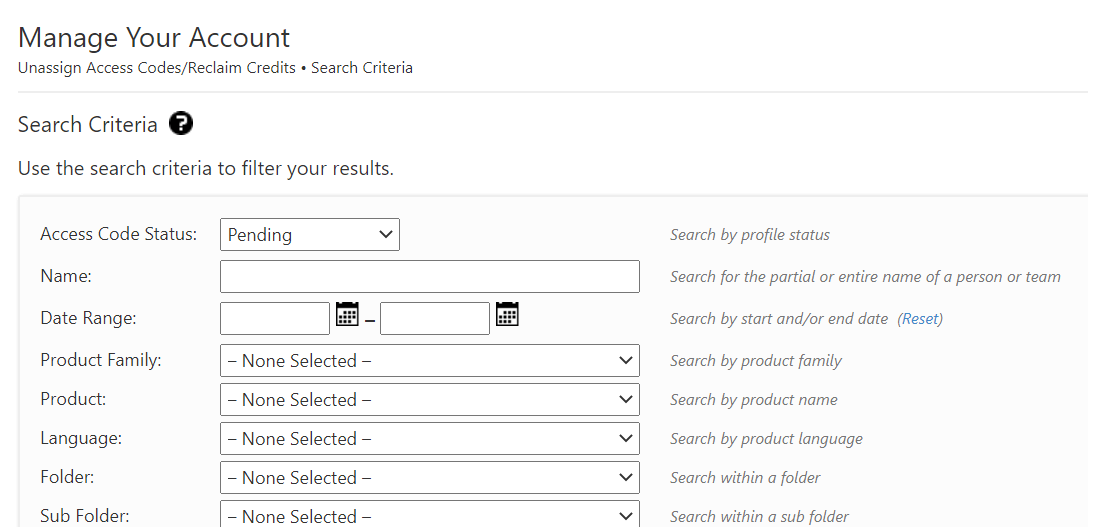1095x527 pixels.
Task: Focus the end date input field
Action: (434, 318)
